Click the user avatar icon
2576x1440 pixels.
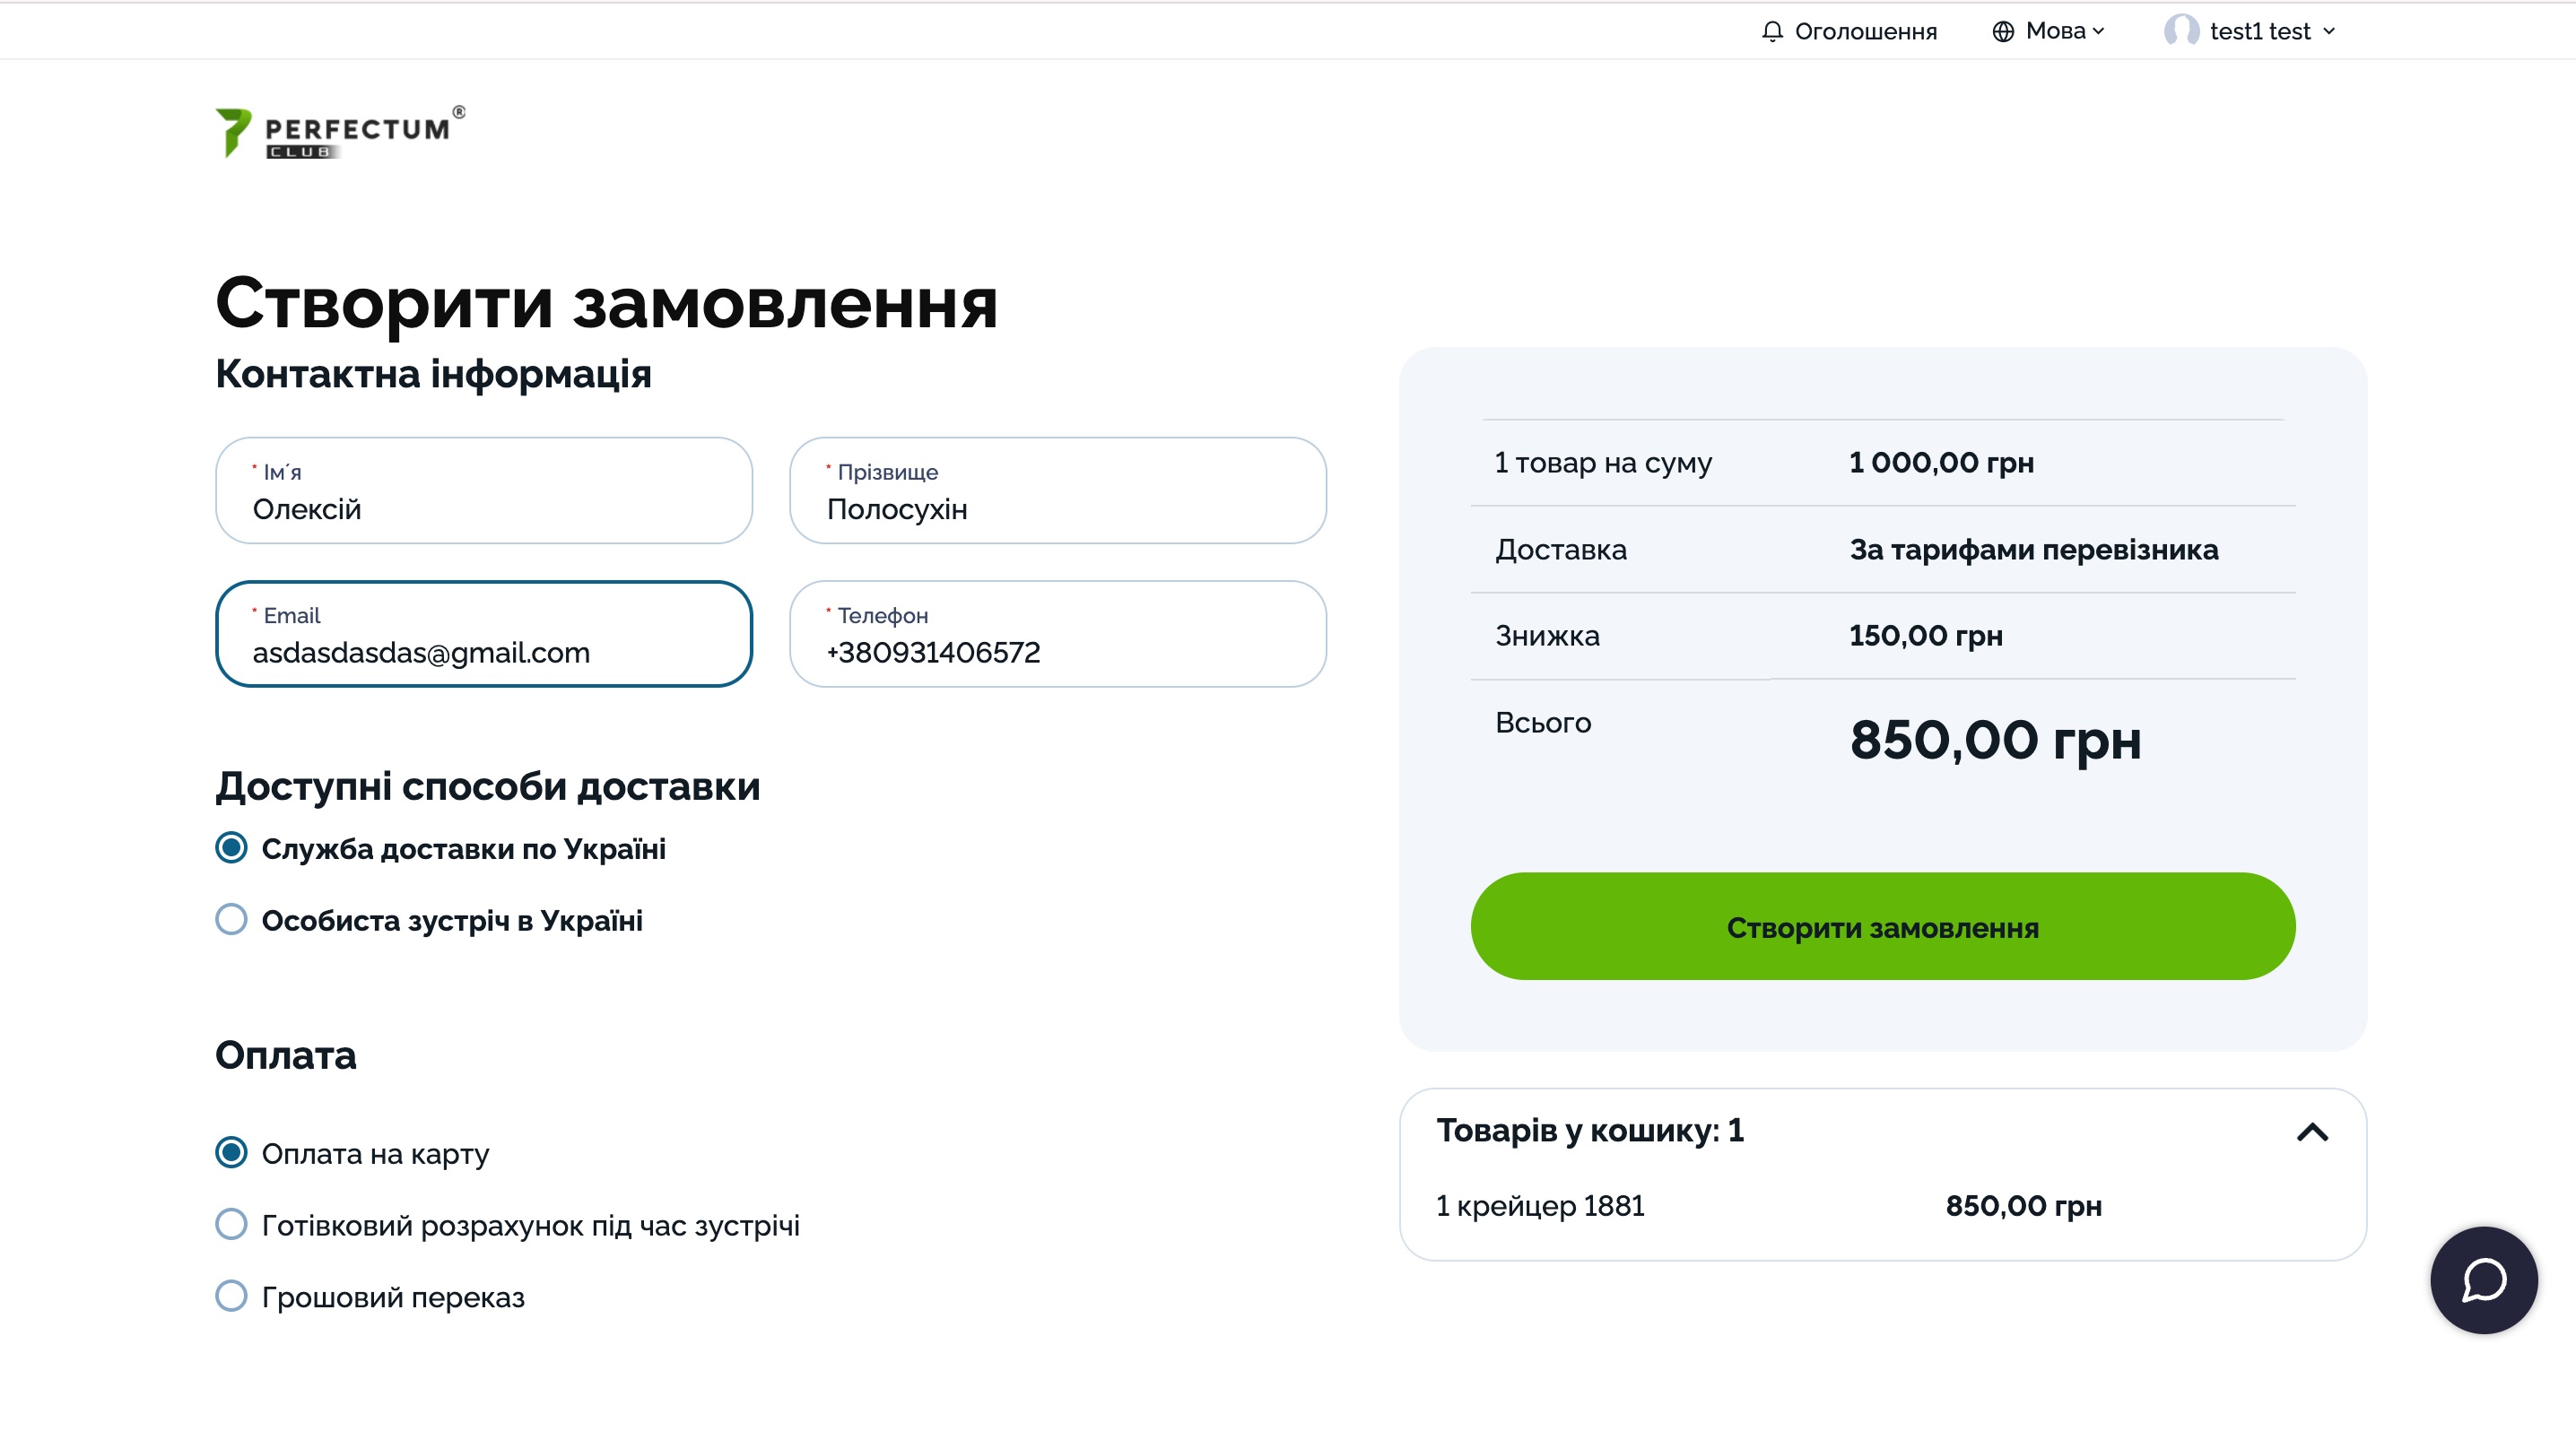(2180, 31)
